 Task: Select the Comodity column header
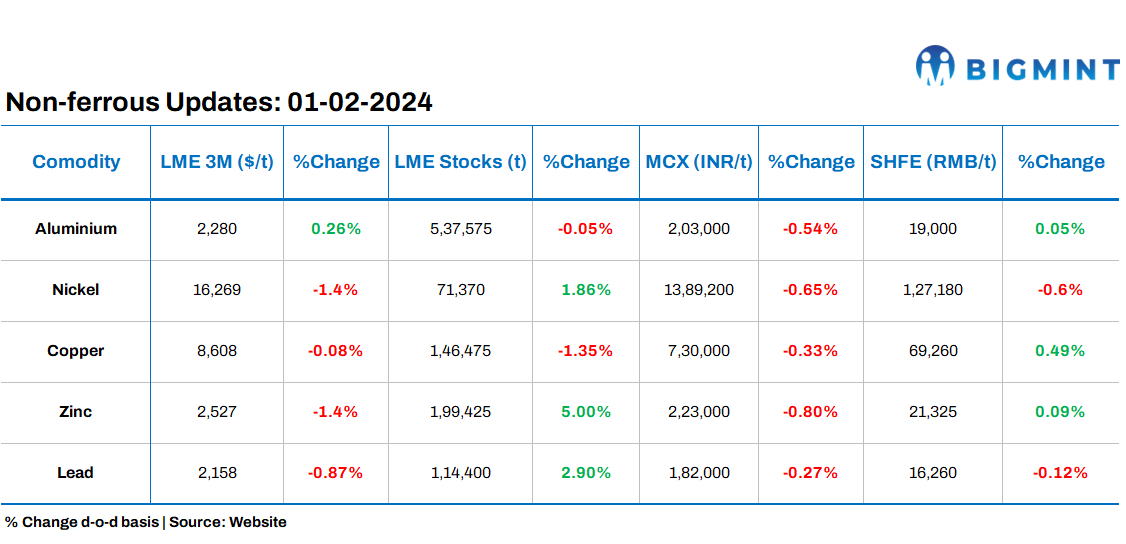pos(76,162)
